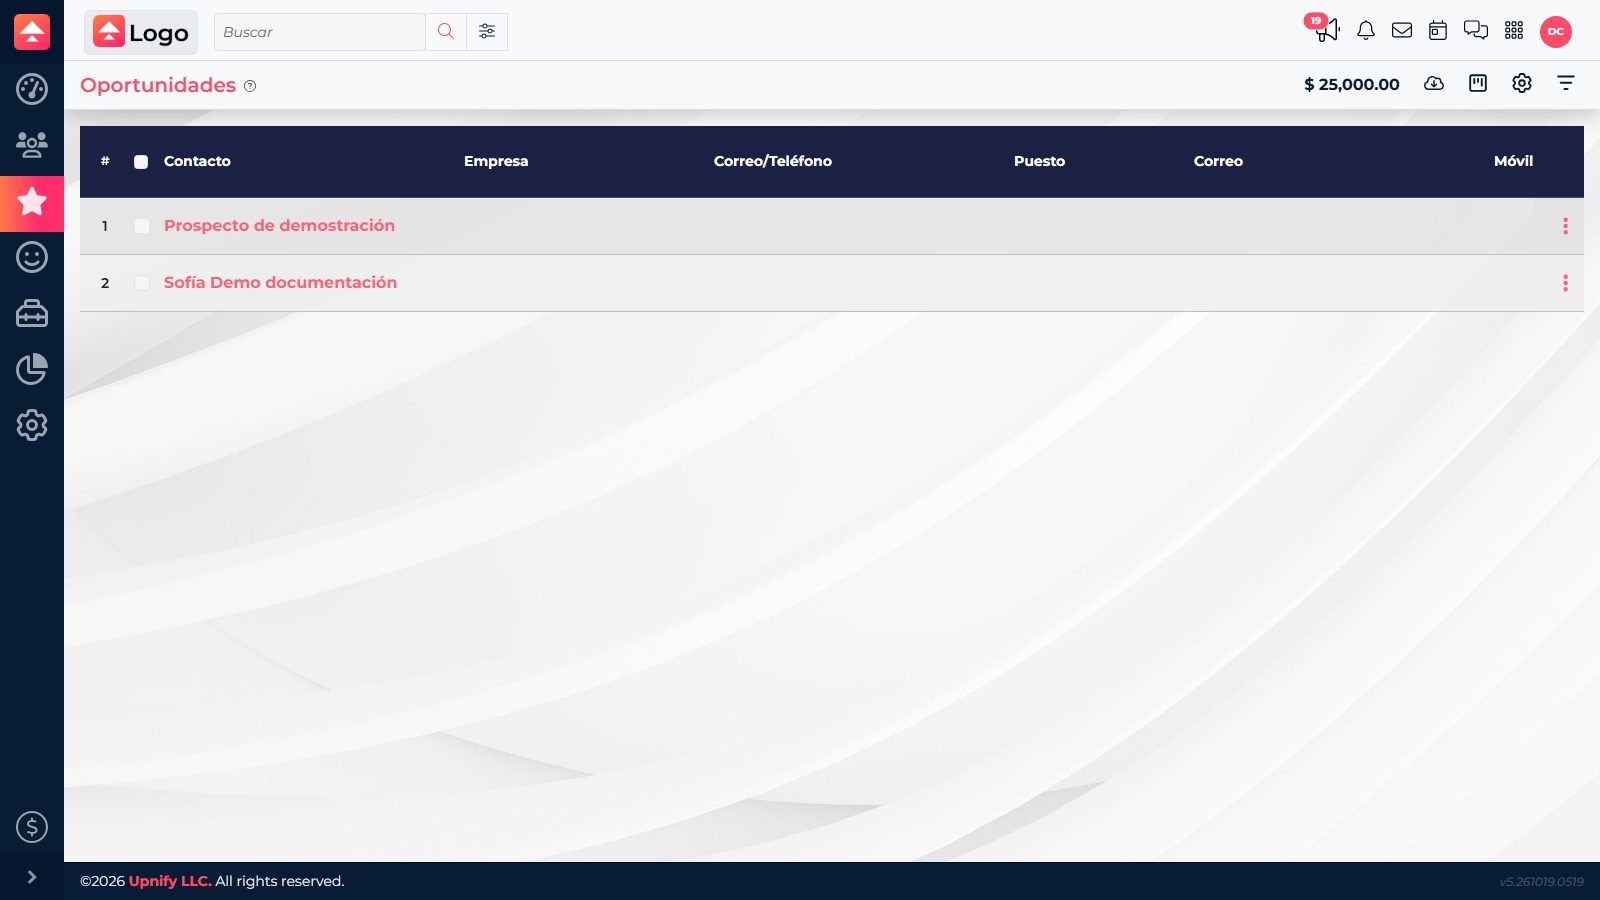Image resolution: width=1600 pixels, height=900 pixels.
Task: Open the smiley face clients icon
Action: pyautogui.click(x=32, y=257)
